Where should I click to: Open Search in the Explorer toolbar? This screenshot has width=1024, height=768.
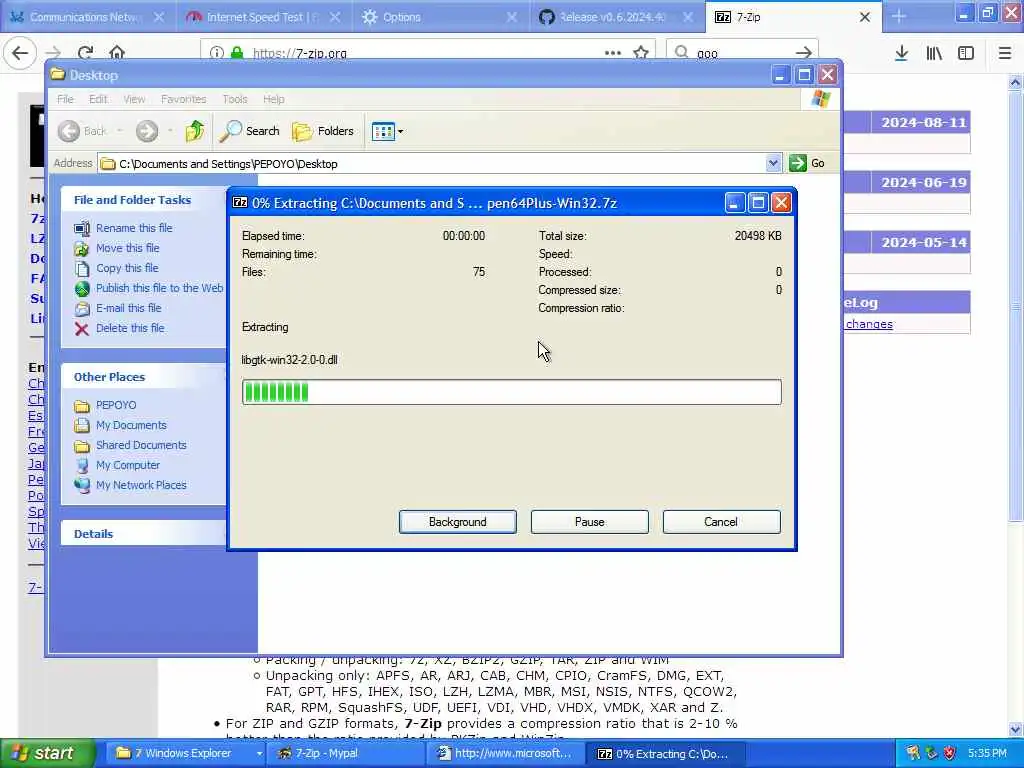click(x=249, y=131)
